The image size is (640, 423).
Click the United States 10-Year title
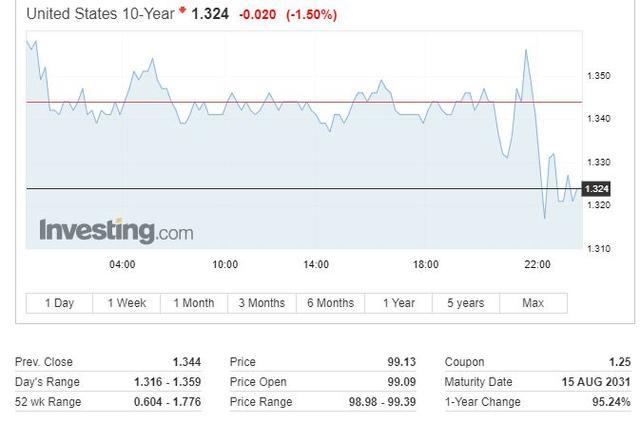pyautogui.click(x=100, y=14)
